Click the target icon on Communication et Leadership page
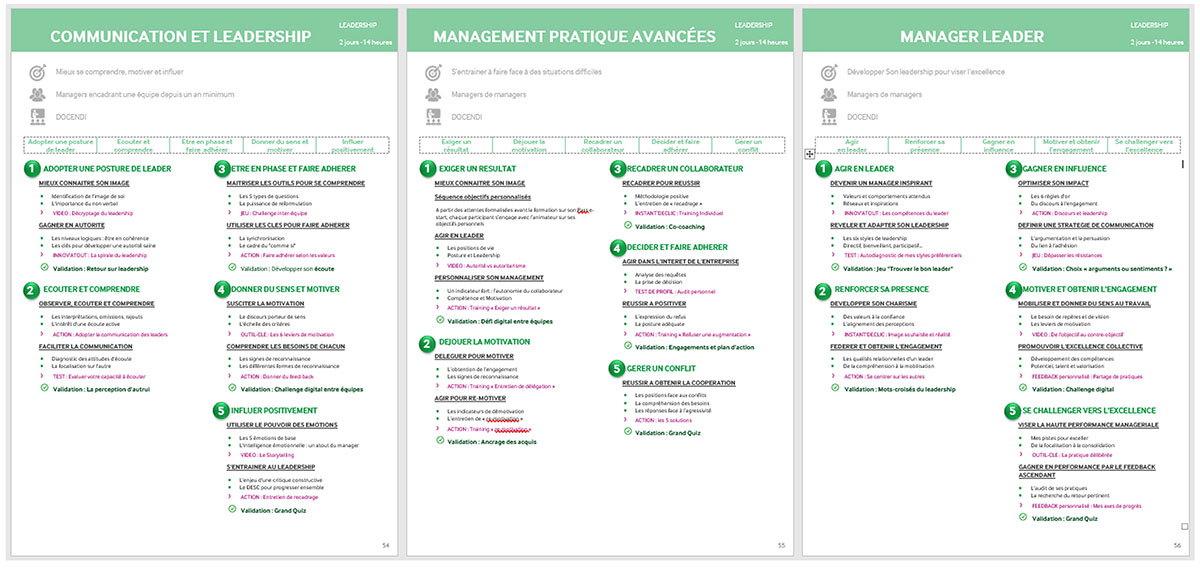This screenshot has height=574, width=1200. [38, 73]
